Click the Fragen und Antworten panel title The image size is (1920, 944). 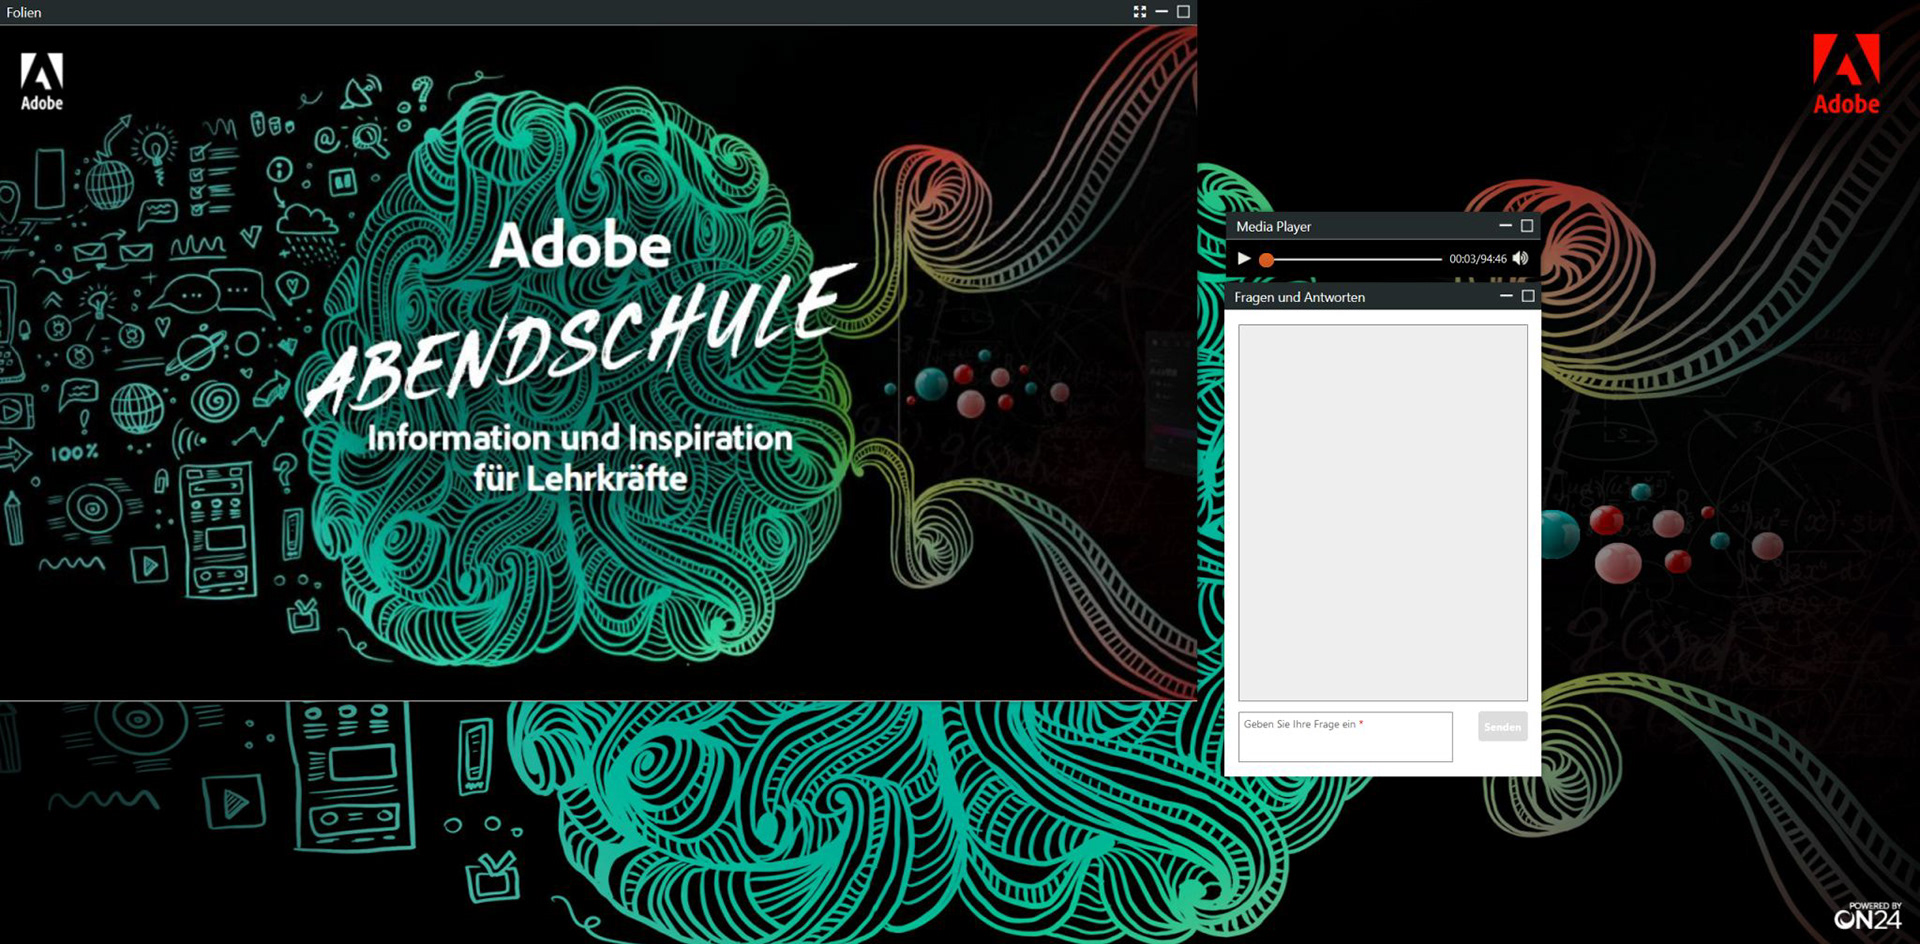[1299, 297]
